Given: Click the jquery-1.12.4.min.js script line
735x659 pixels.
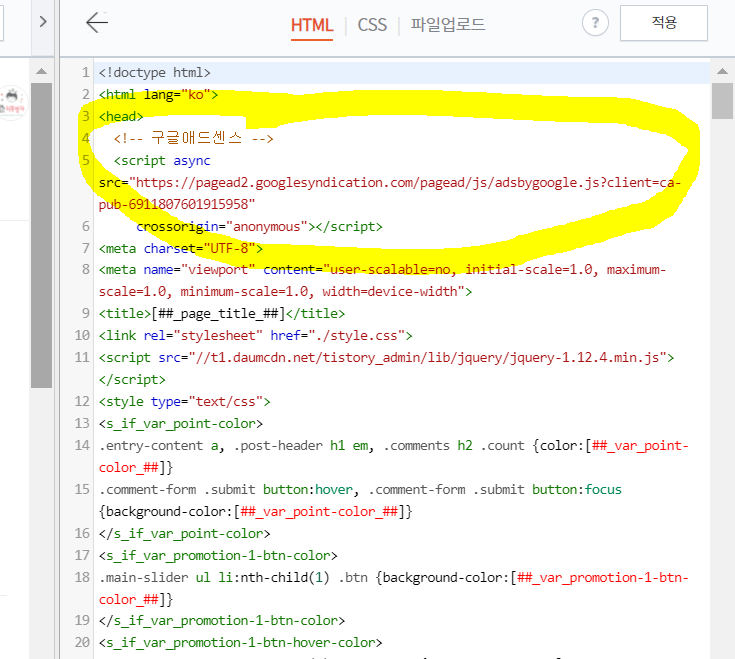Looking at the screenshot, I should pyautogui.click(x=386, y=358).
